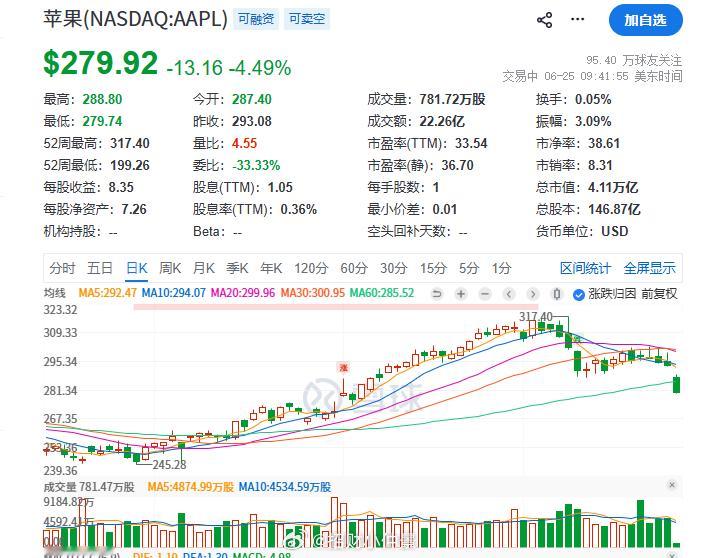702x558 pixels.
Task: Click the MA30:300.95 indicator label
Action: click(312, 293)
